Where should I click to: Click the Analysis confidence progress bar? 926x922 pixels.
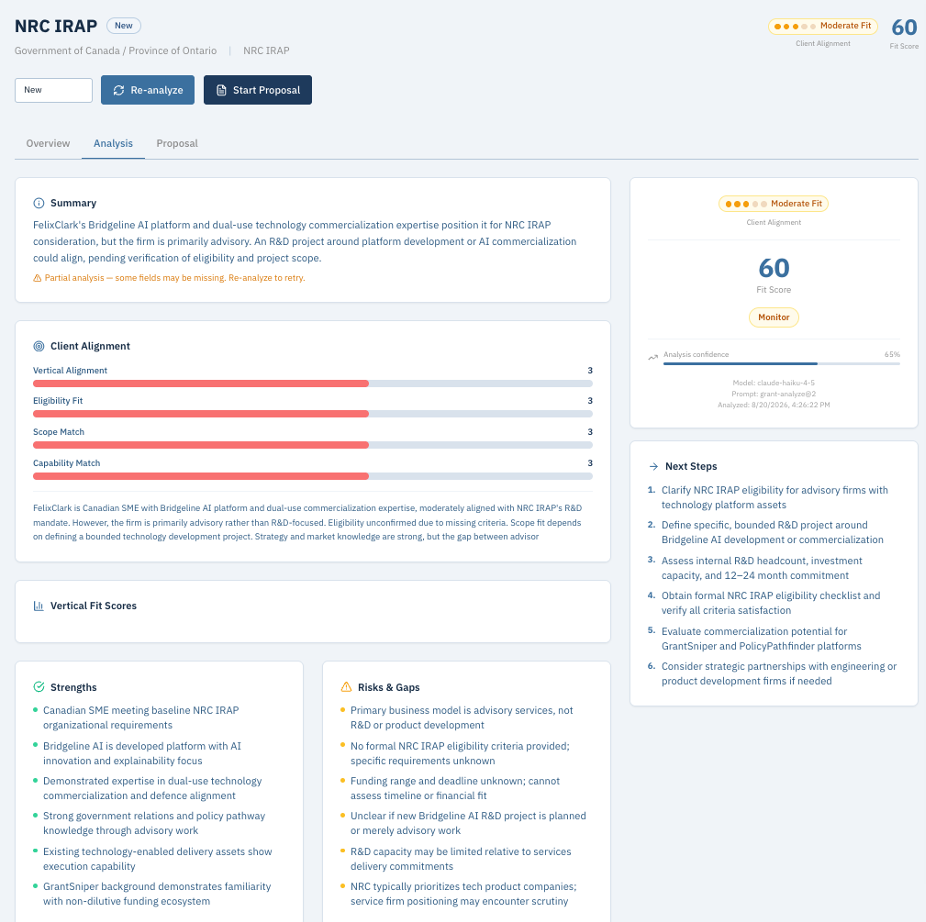[x=781, y=364]
